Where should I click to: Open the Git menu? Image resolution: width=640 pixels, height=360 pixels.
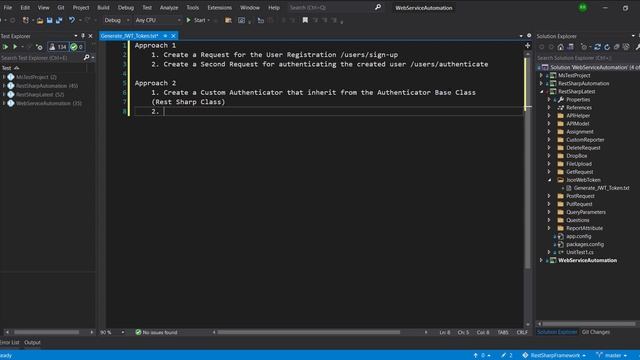[60, 7]
